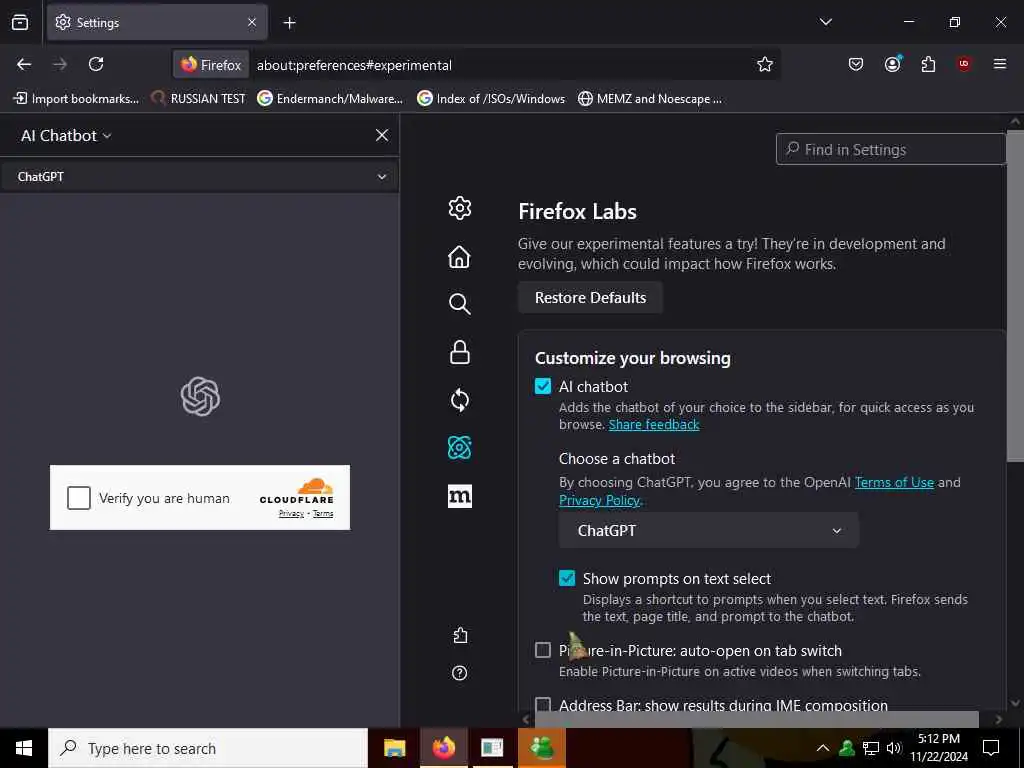This screenshot has height=768, width=1024.
Task: Open the RUSSIAN TEST bookmark
Action: tap(199, 99)
